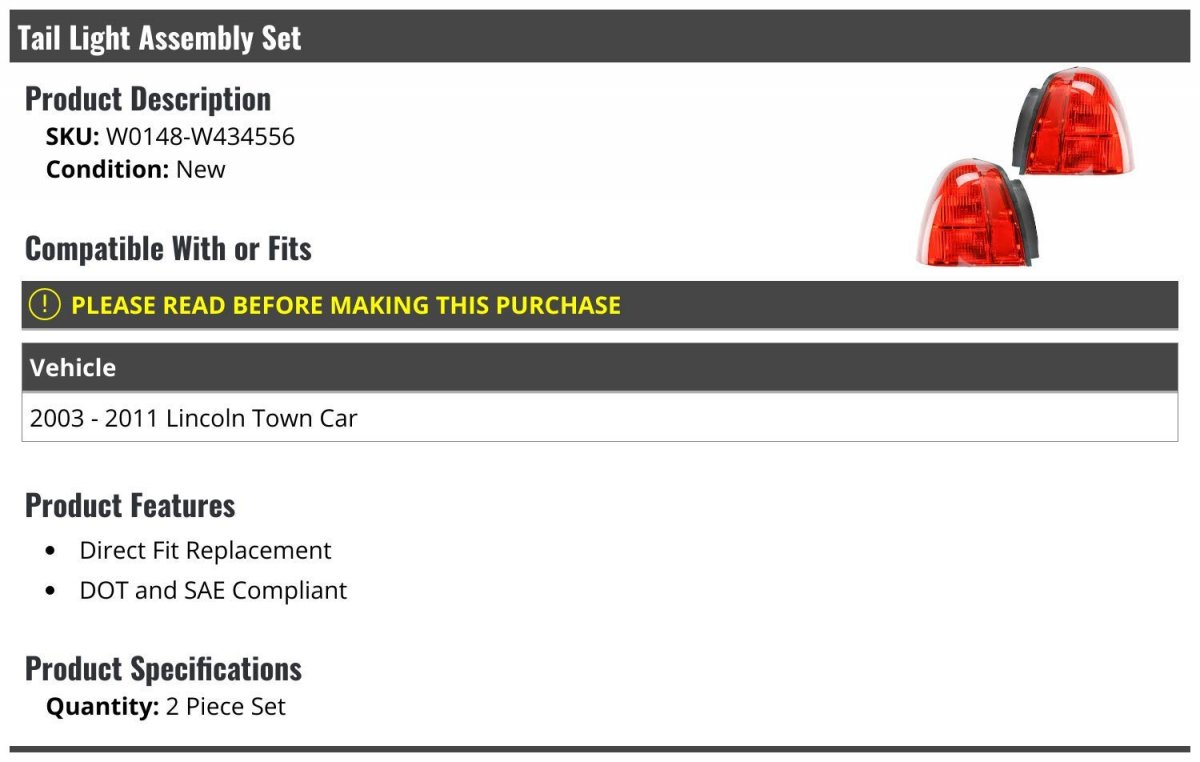Screen dimensions: 1200x762
Task: Click the DOT and SAE Compliant bullet
Action: (213, 590)
